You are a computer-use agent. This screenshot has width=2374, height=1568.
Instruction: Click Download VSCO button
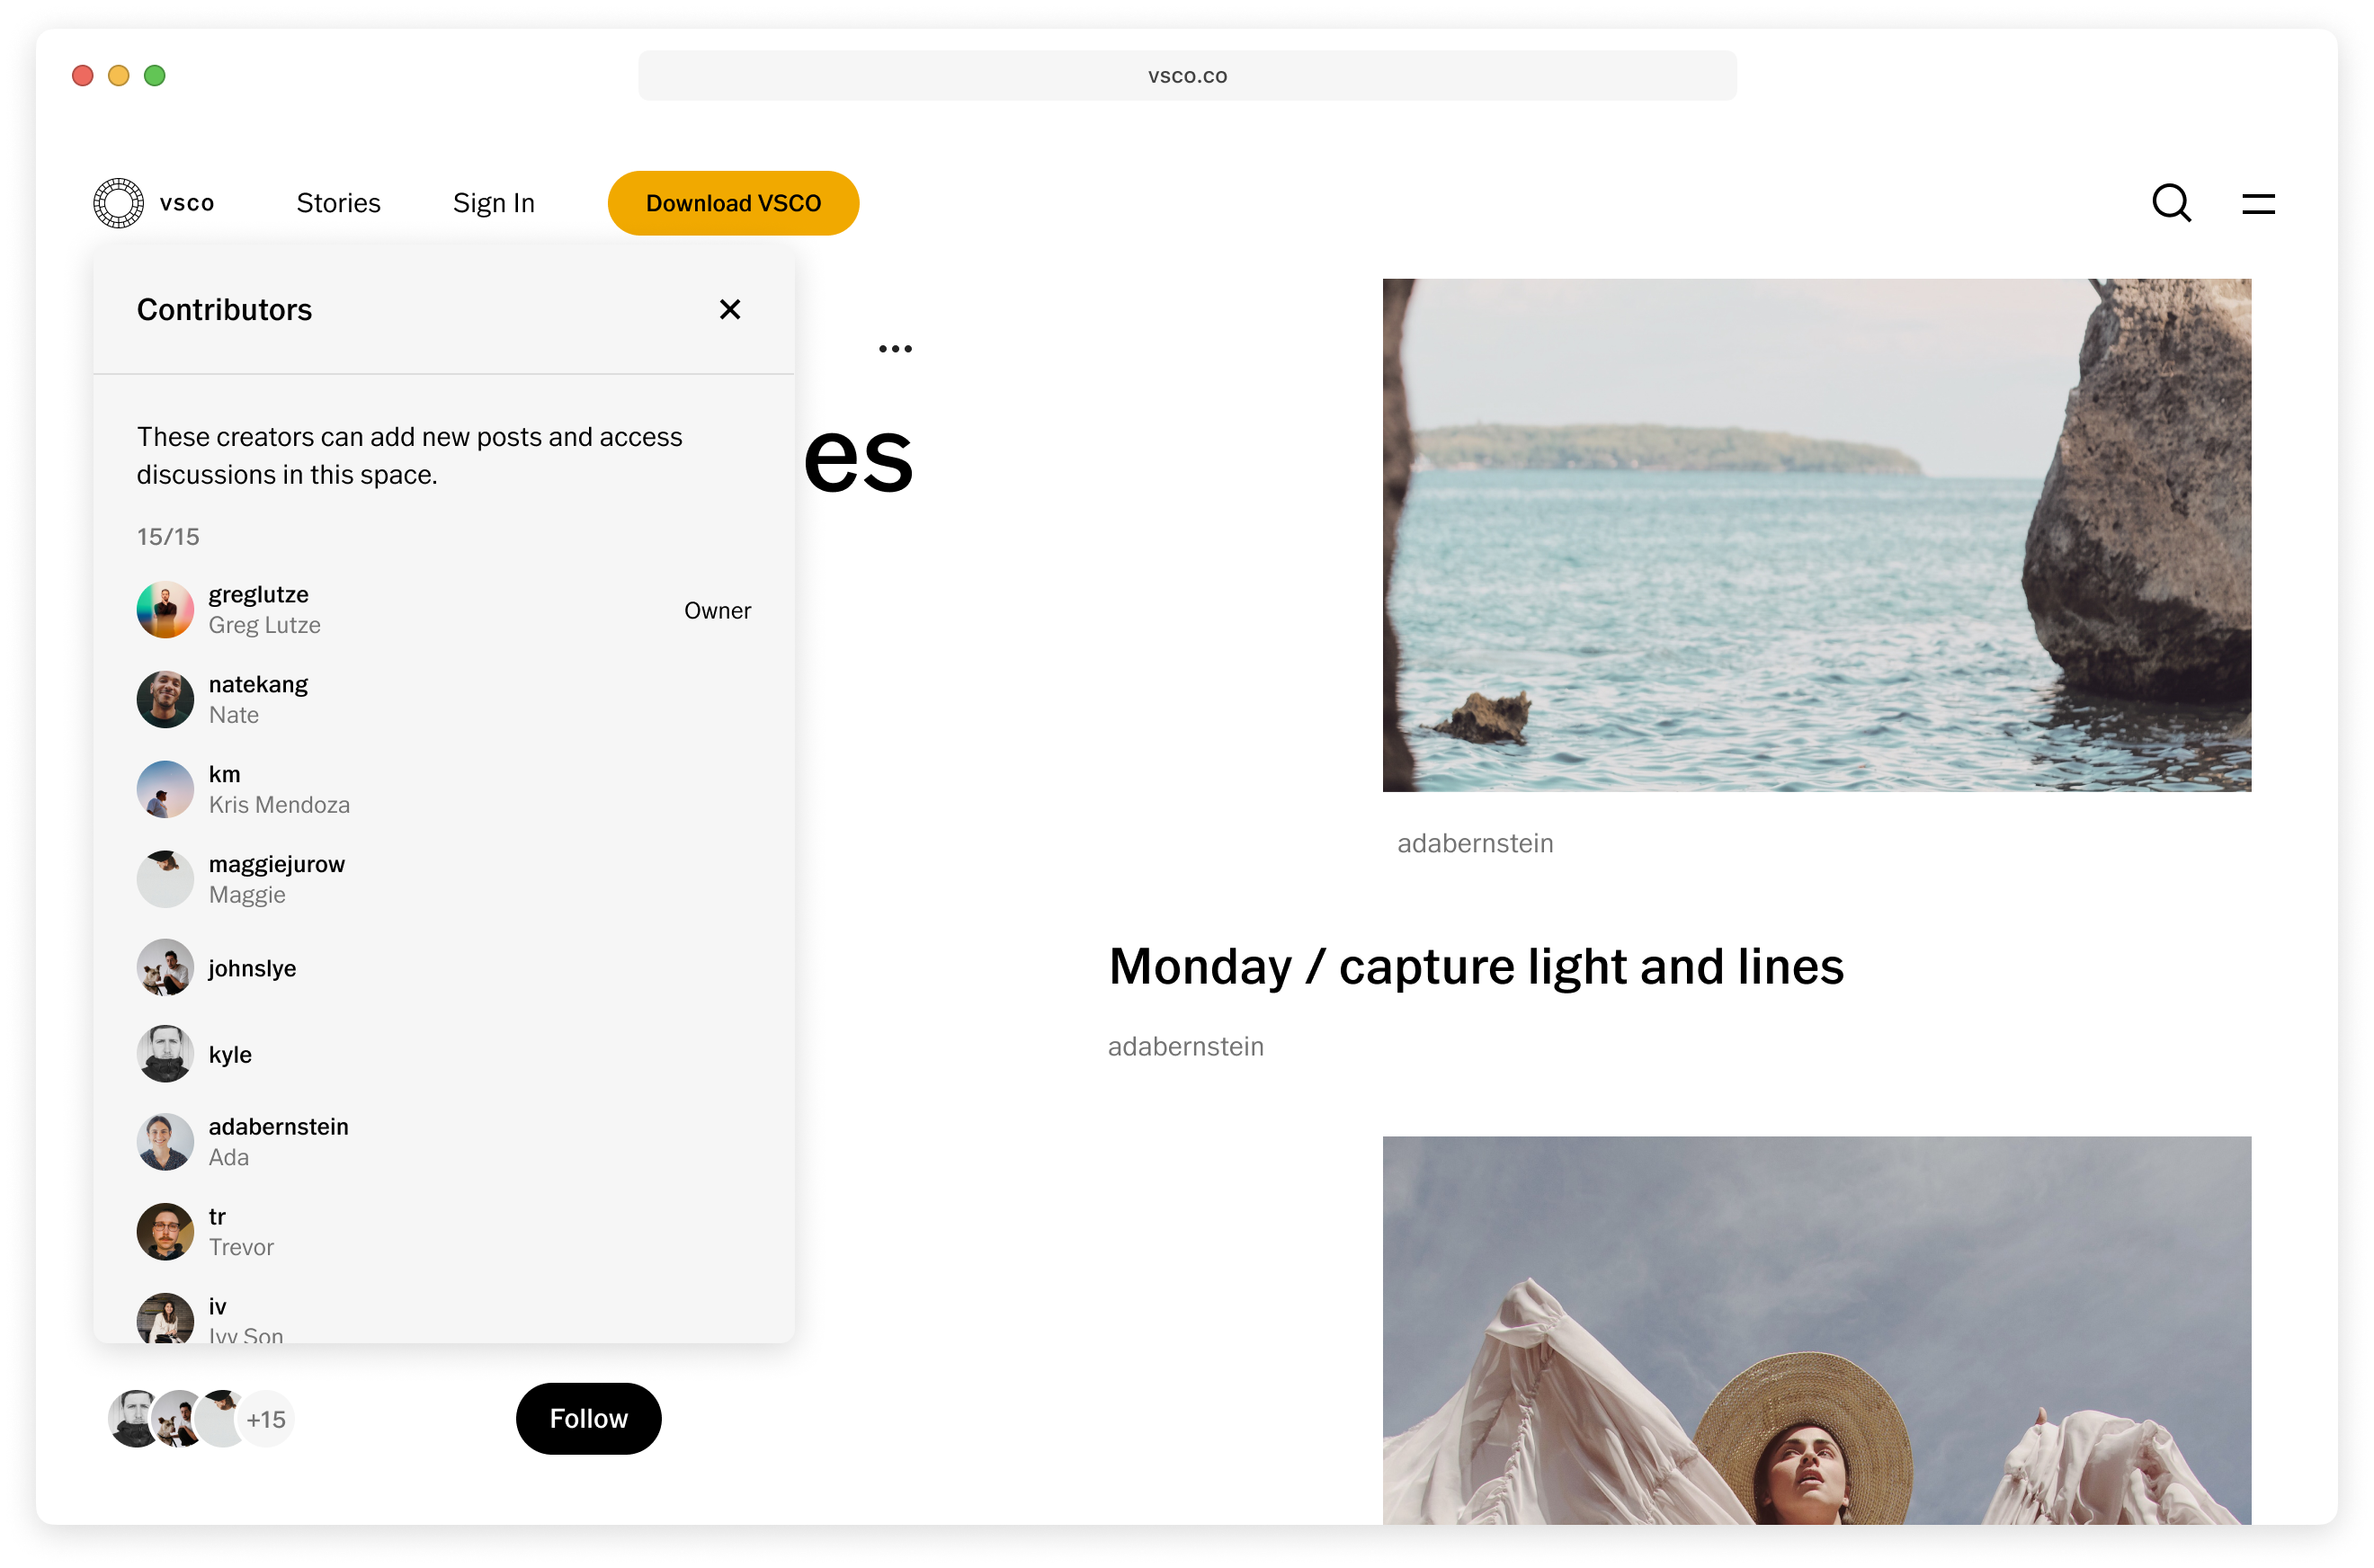coord(733,201)
